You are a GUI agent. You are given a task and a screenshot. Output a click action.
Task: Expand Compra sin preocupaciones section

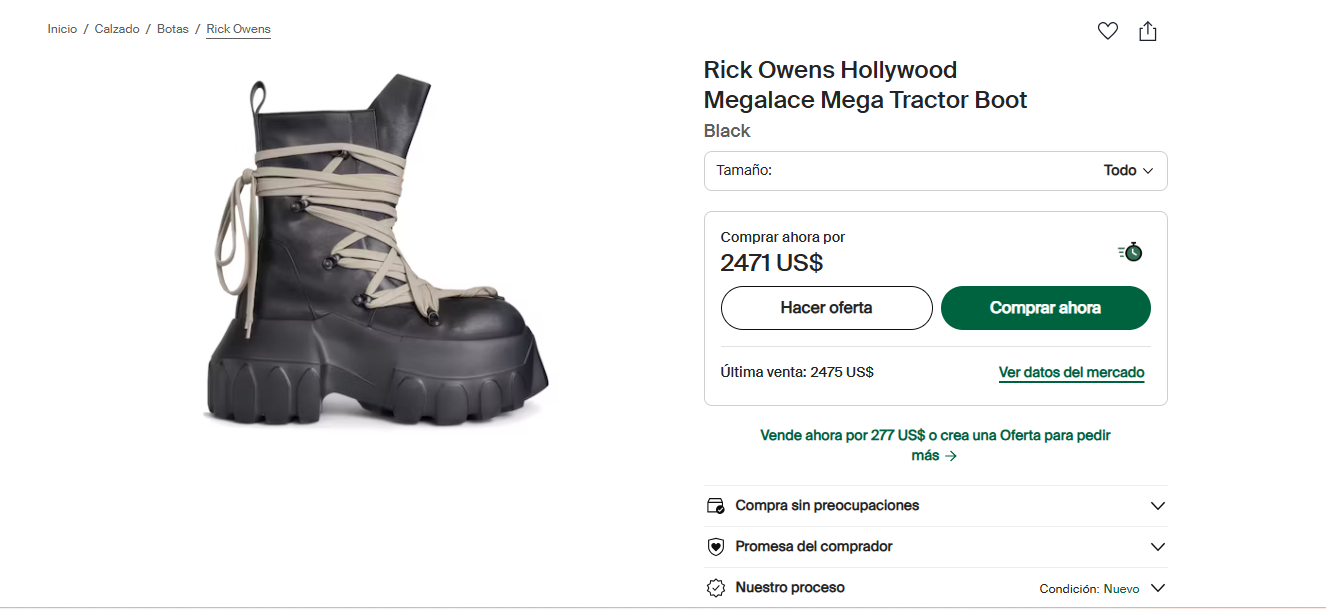click(1157, 506)
